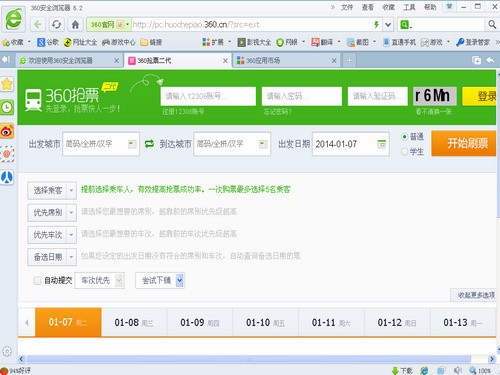Select date tab 01-10 周五
The width and height of the screenshot is (500, 375).
265,322
